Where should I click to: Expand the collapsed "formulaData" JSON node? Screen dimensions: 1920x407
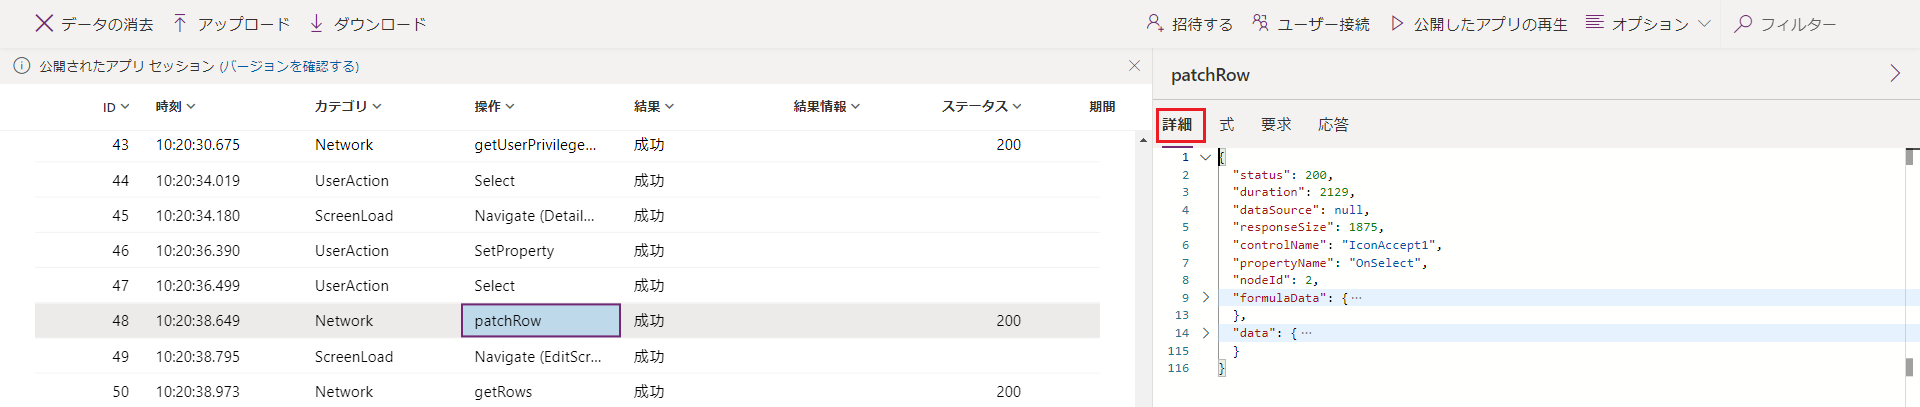pyautogui.click(x=1206, y=298)
